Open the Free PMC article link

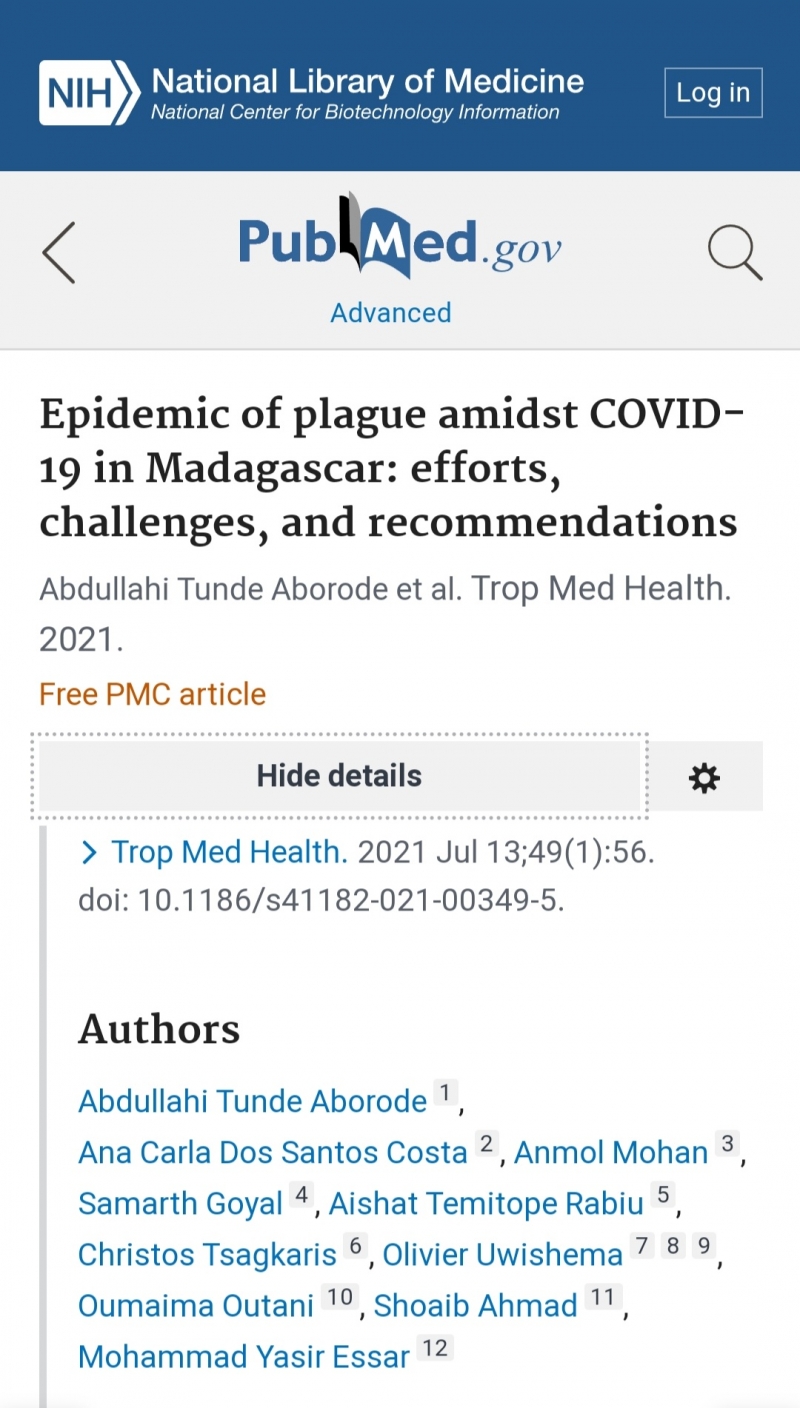click(152, 693)
